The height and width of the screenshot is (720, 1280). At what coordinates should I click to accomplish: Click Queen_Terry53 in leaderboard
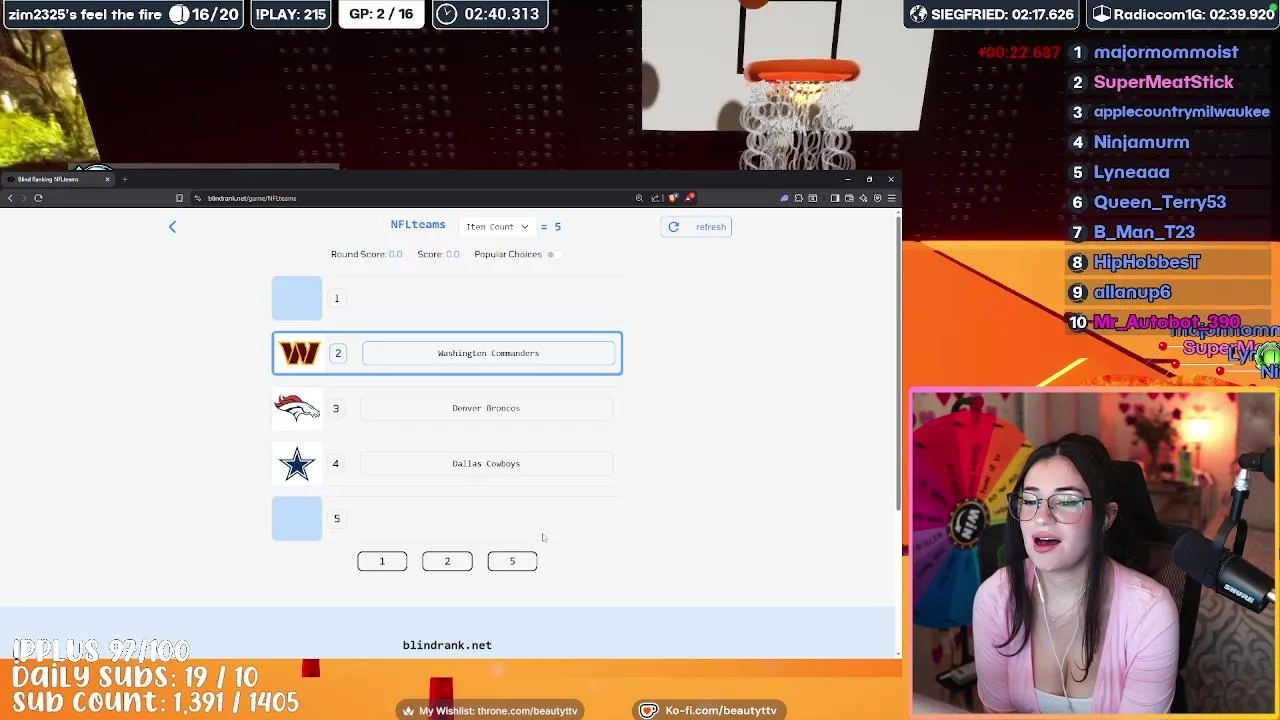click(x=1159, y=202)
